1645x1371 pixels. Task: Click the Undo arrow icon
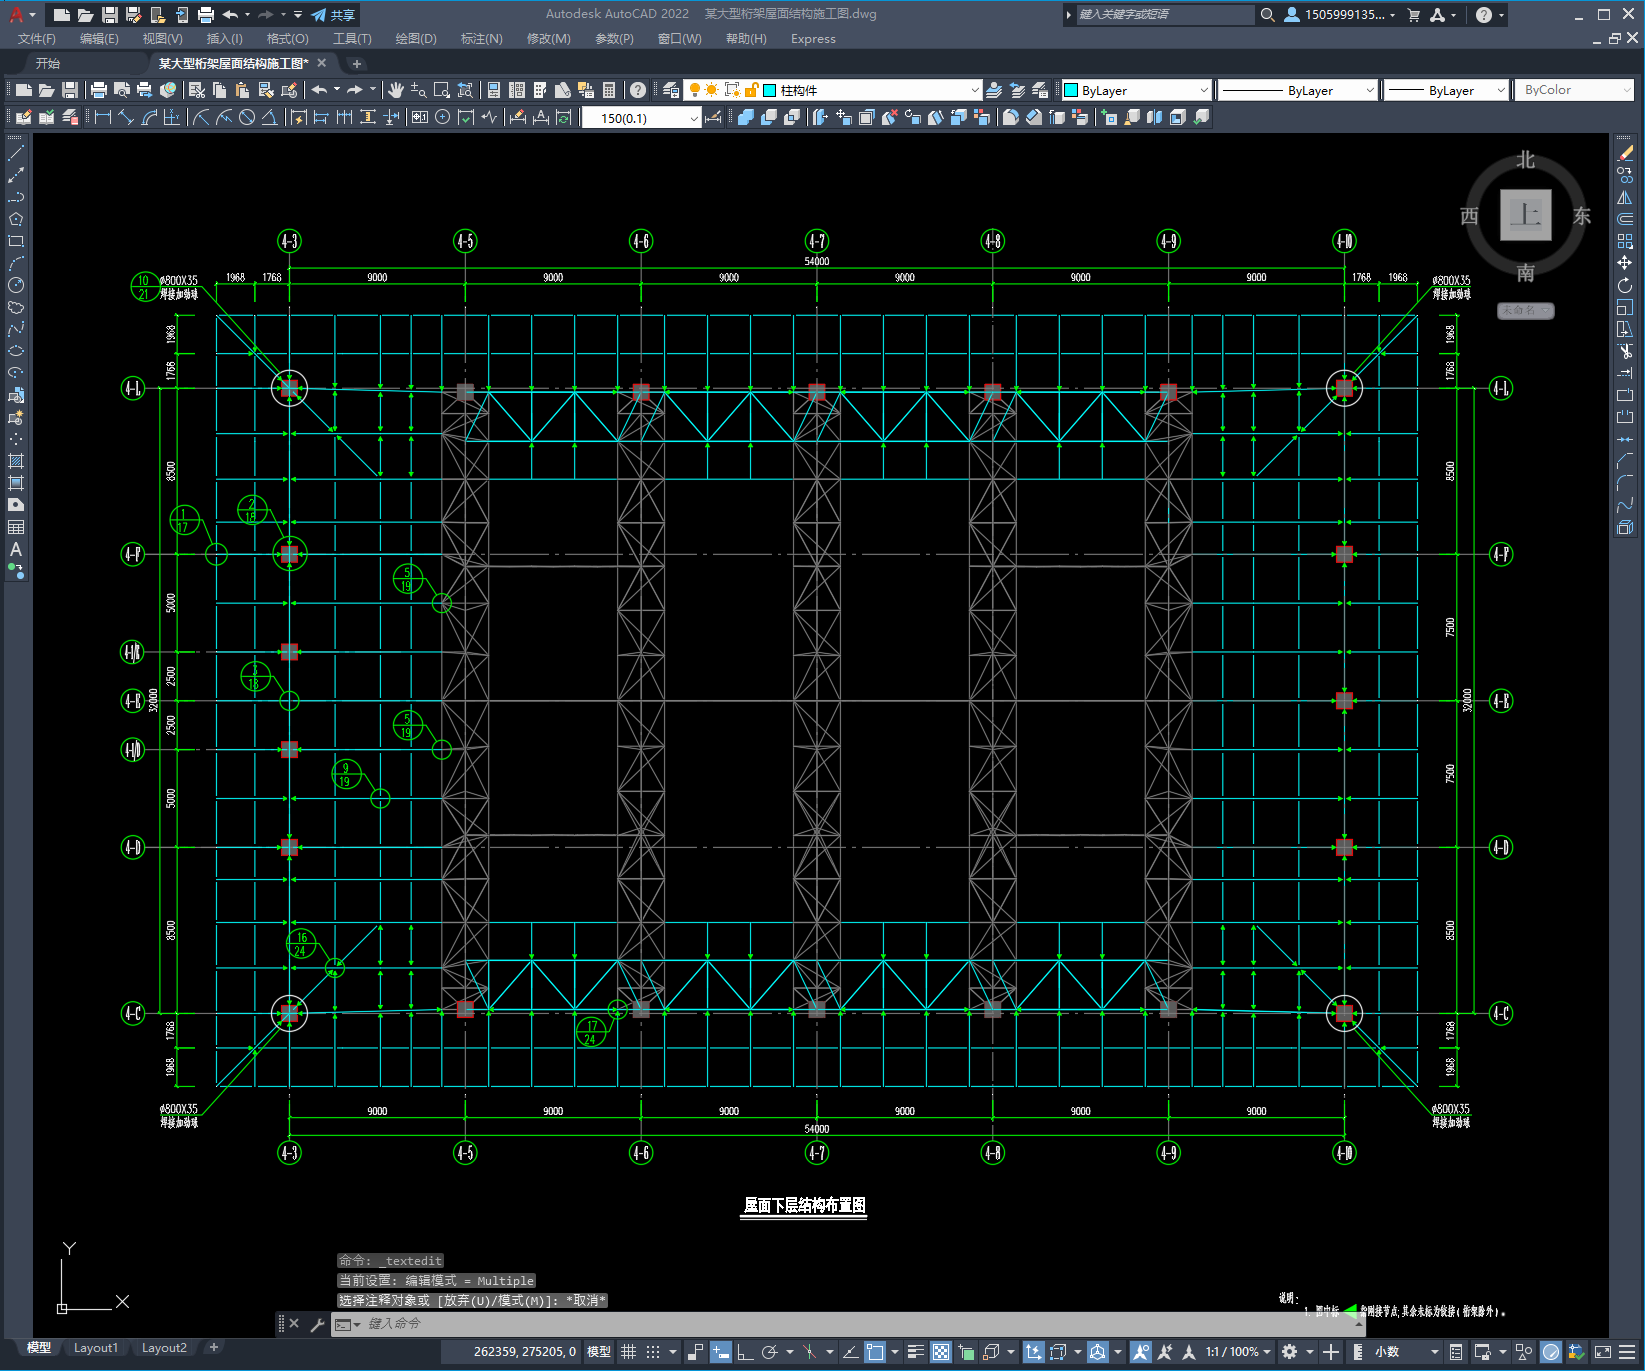319,90
